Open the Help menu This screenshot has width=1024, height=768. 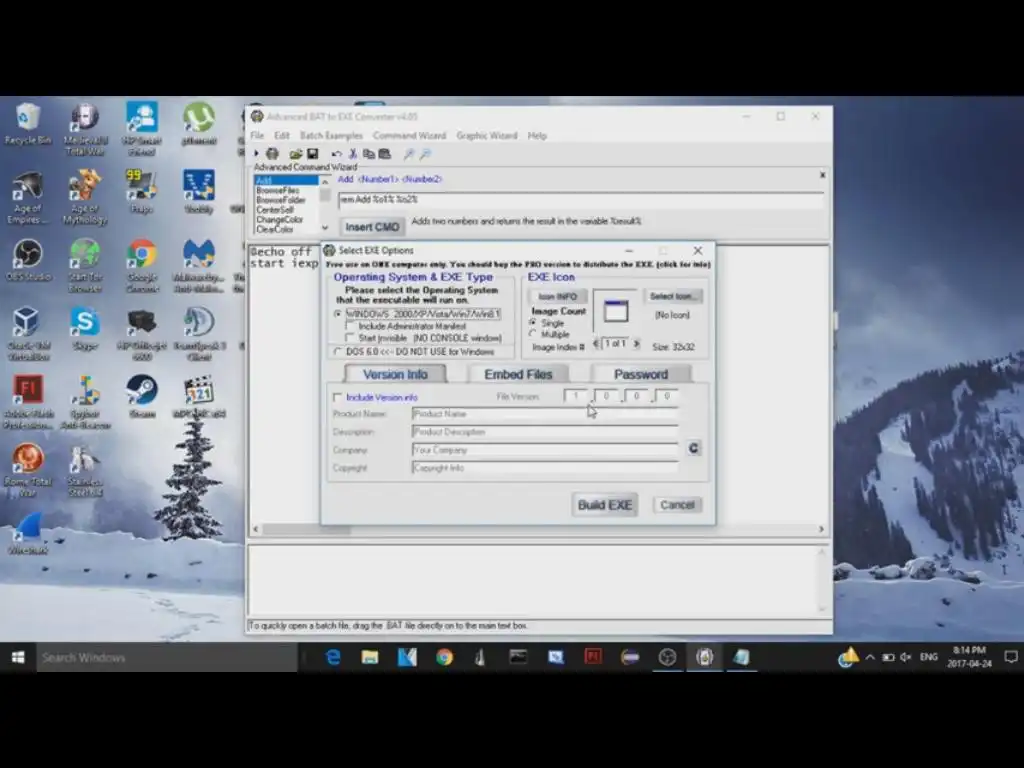click(537, 135)
